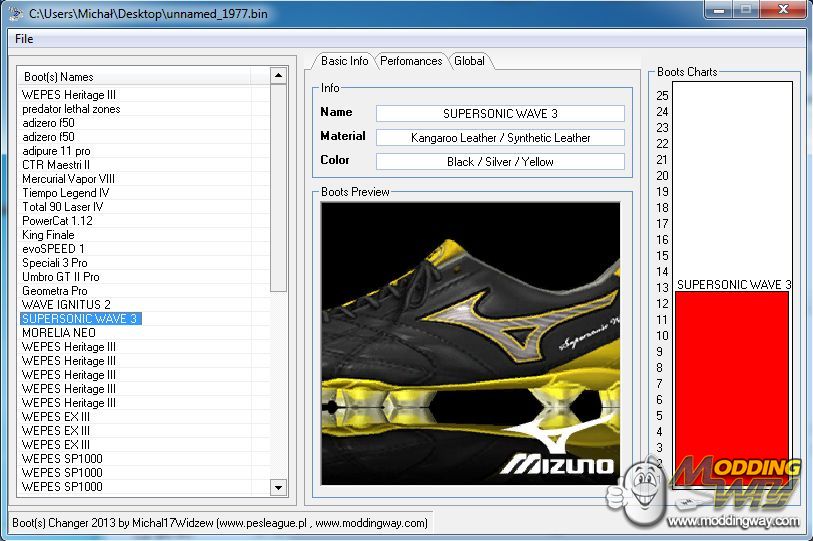The image size is (813, 541).
Task: Select WAVE IGNITUS 2 boot entry
Action: (x=66, y=305)
